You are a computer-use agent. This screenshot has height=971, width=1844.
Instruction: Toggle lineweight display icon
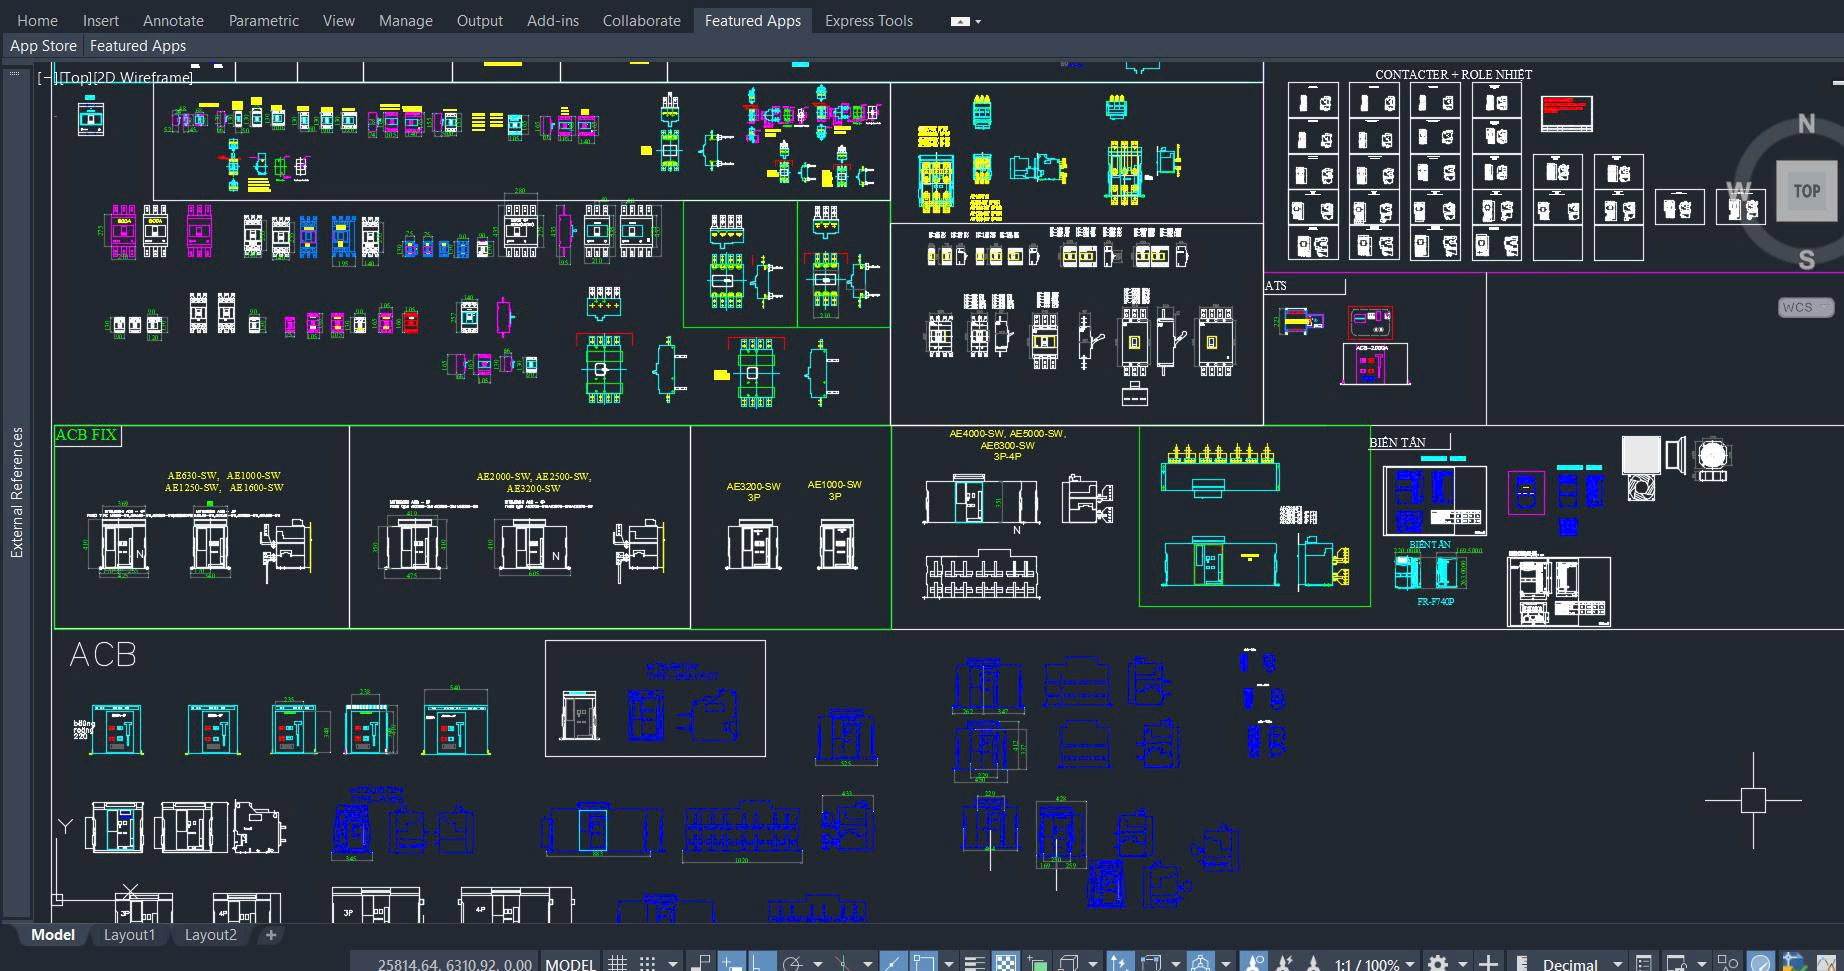[974, 963]
